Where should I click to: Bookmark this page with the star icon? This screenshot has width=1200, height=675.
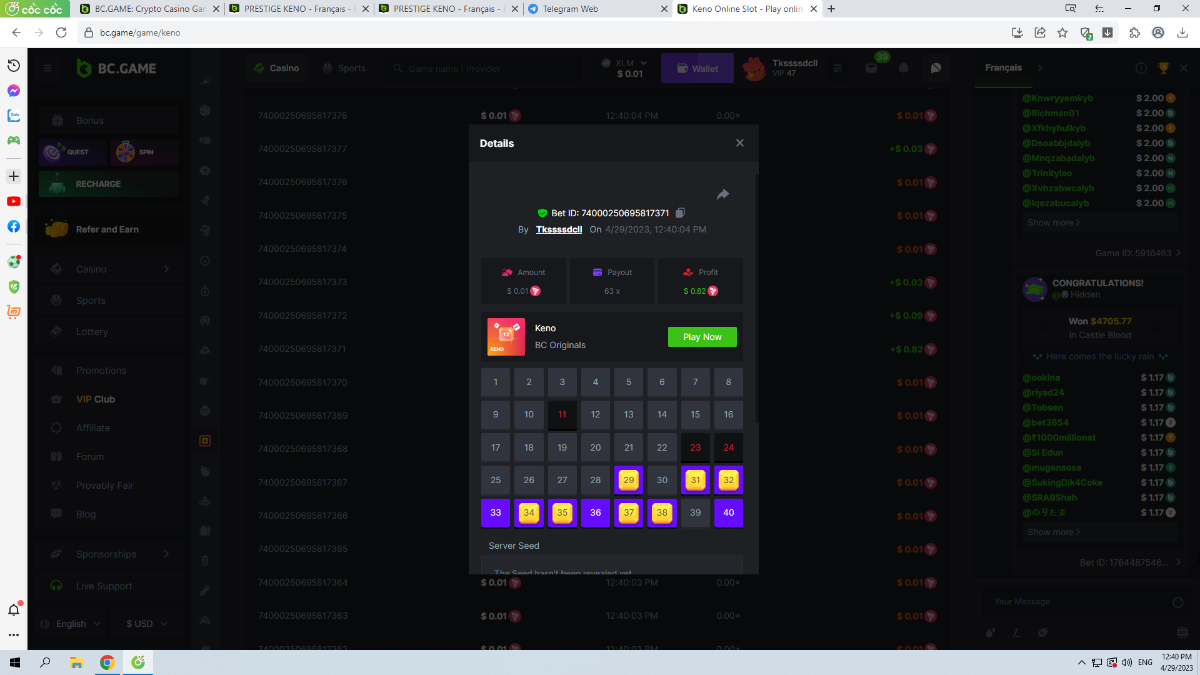pos(1063,32)
